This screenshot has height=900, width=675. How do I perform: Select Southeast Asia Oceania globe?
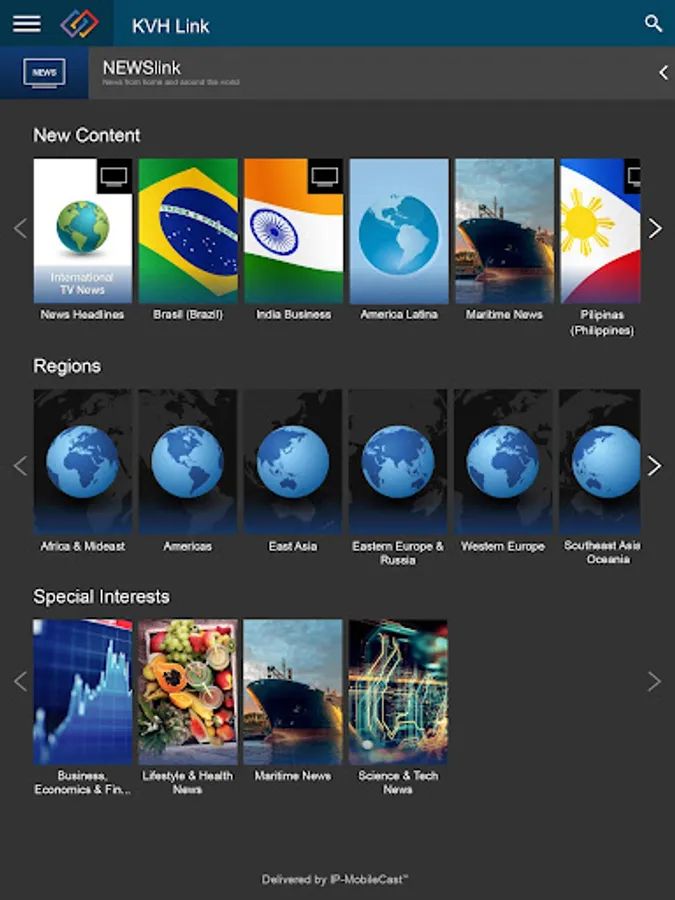tap(600, 461)
